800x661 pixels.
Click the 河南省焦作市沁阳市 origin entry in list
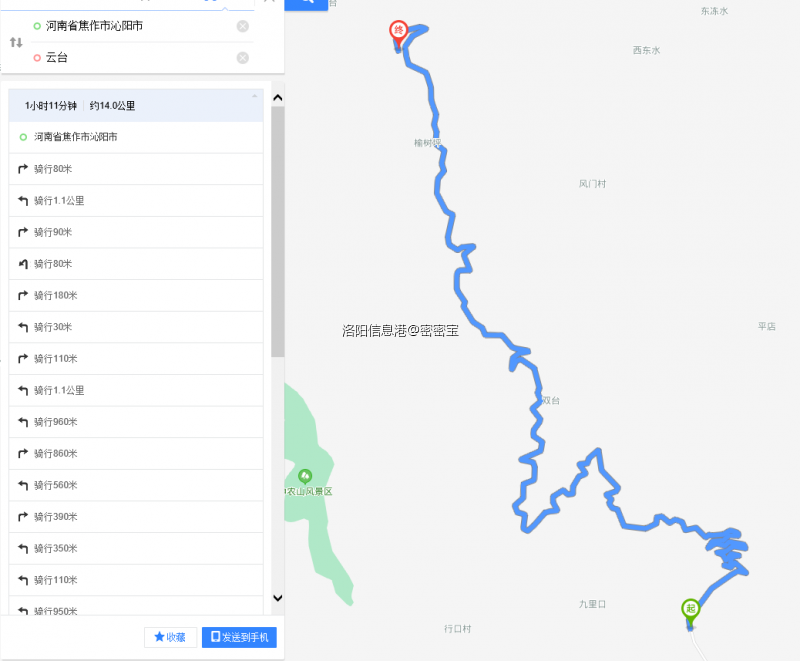136,137
